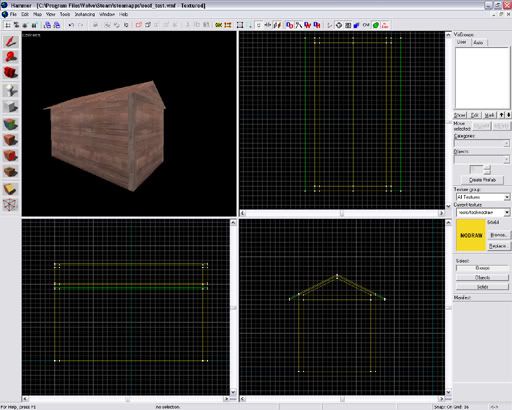Viewport: 512px width, 410px height.
Task: Click the load window state icon
Action: (x=48, y=25)
